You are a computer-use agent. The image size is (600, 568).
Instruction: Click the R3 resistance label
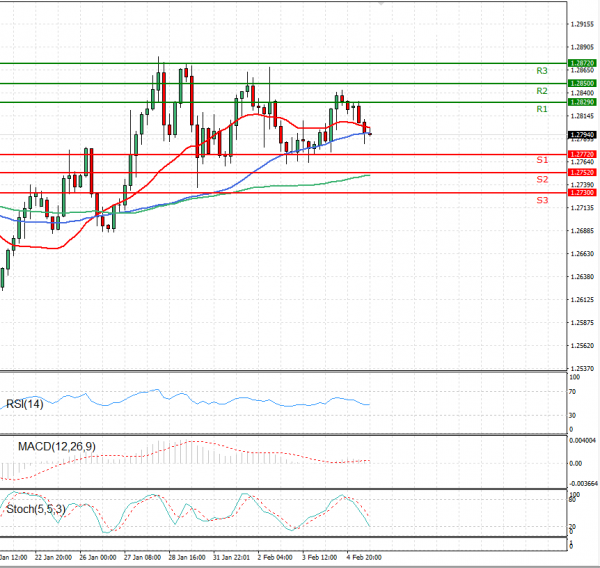[x=541, y=70]
